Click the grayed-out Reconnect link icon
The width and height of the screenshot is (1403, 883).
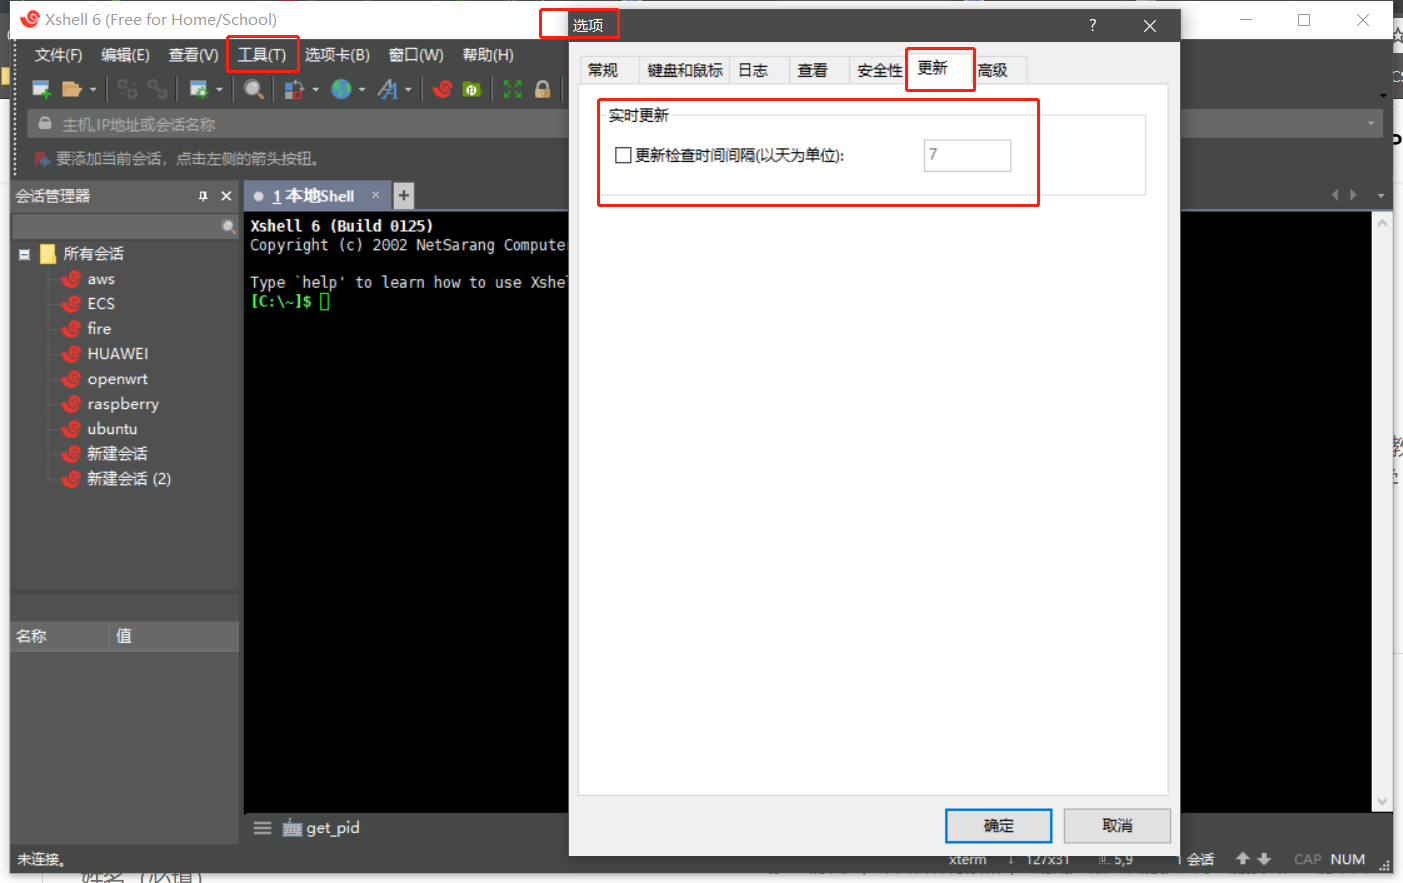(x=157, y=89)
